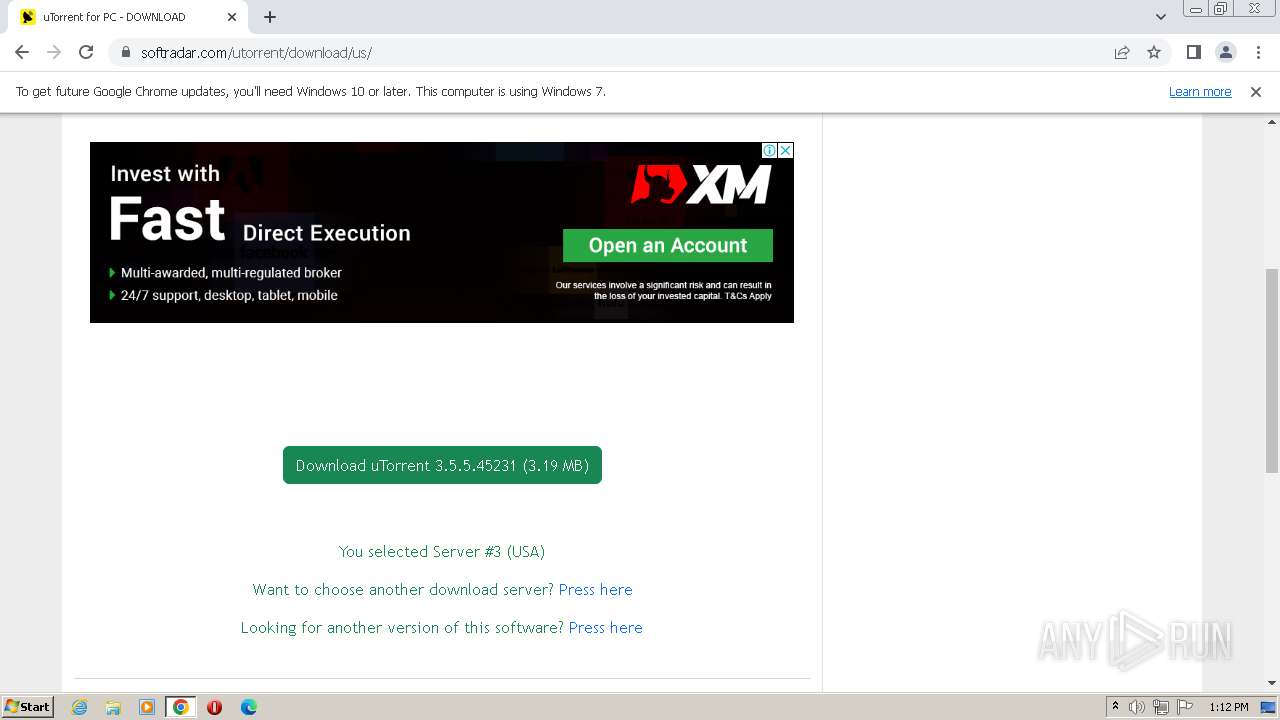Viewport: 1280px width, 720px height.
Task: Show hidden system tray icons arrow
Action: click(x=1115, y=707)
